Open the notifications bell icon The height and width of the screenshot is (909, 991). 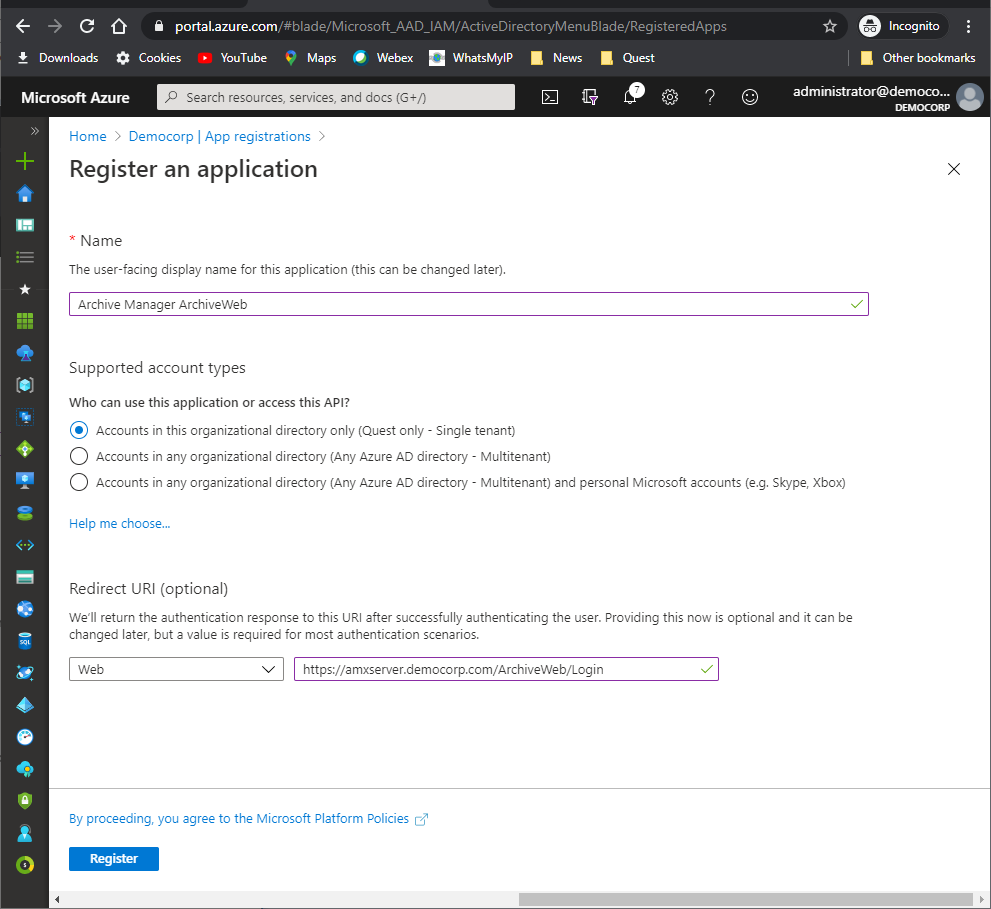(630, 97)
